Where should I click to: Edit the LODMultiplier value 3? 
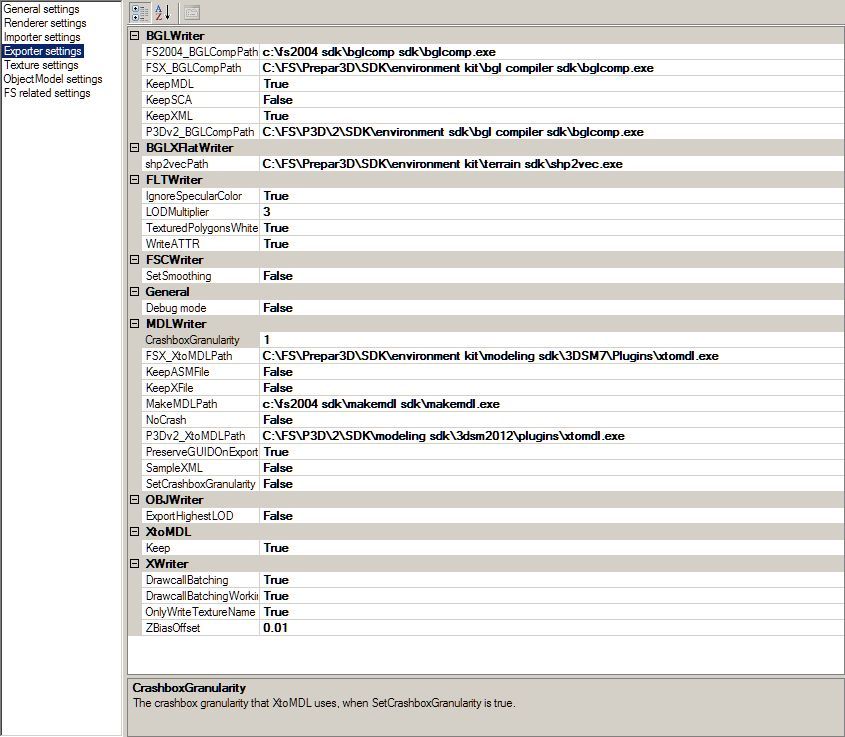[551, 212]
